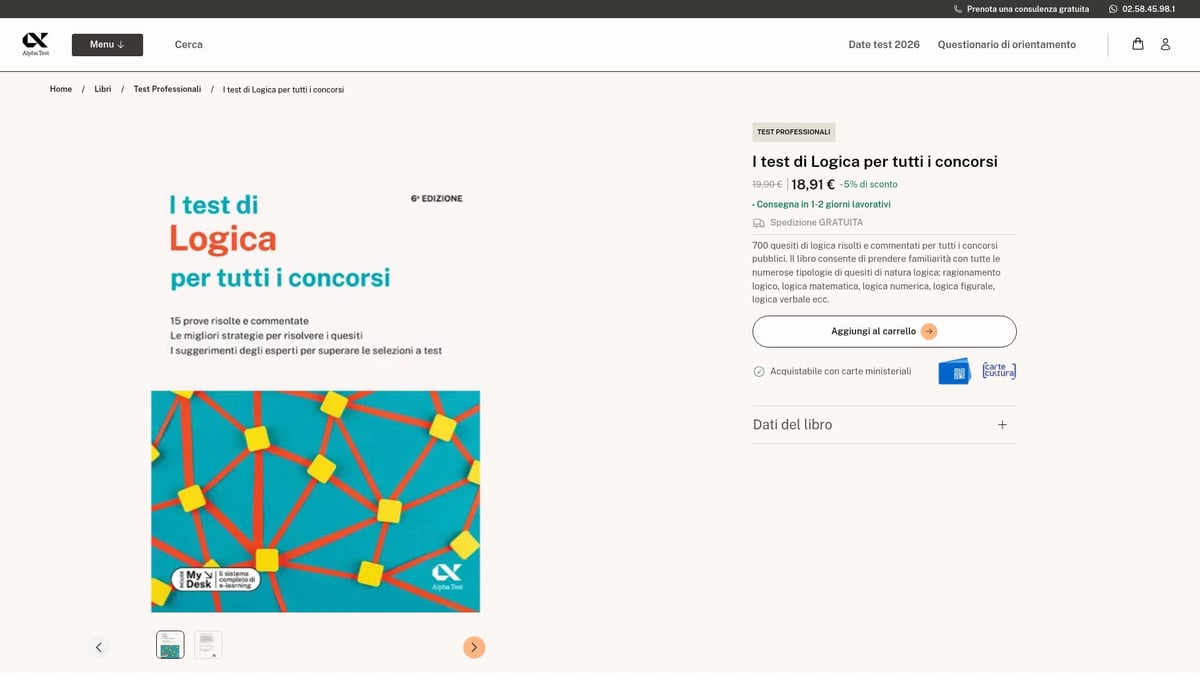This screenshot has height=675, width=1200.
Task: Click the phone icon next to consulenza gratuita
Action: [x=957, y=8]
